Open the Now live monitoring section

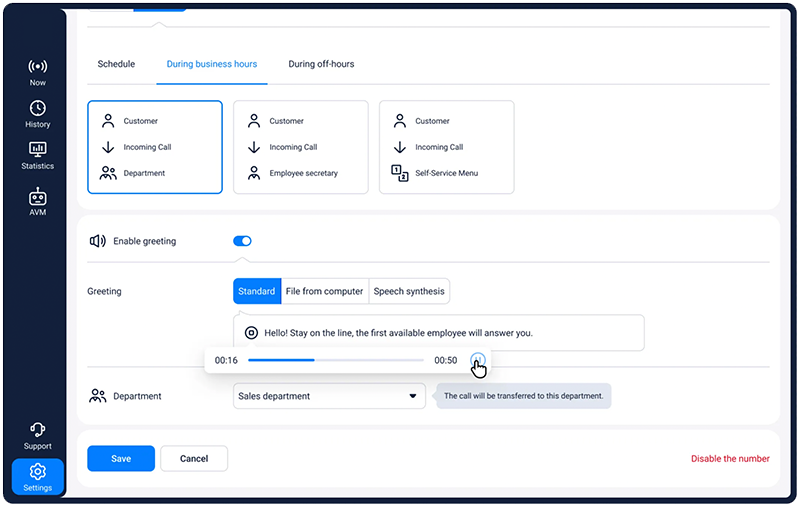click(x=37, y=72)
